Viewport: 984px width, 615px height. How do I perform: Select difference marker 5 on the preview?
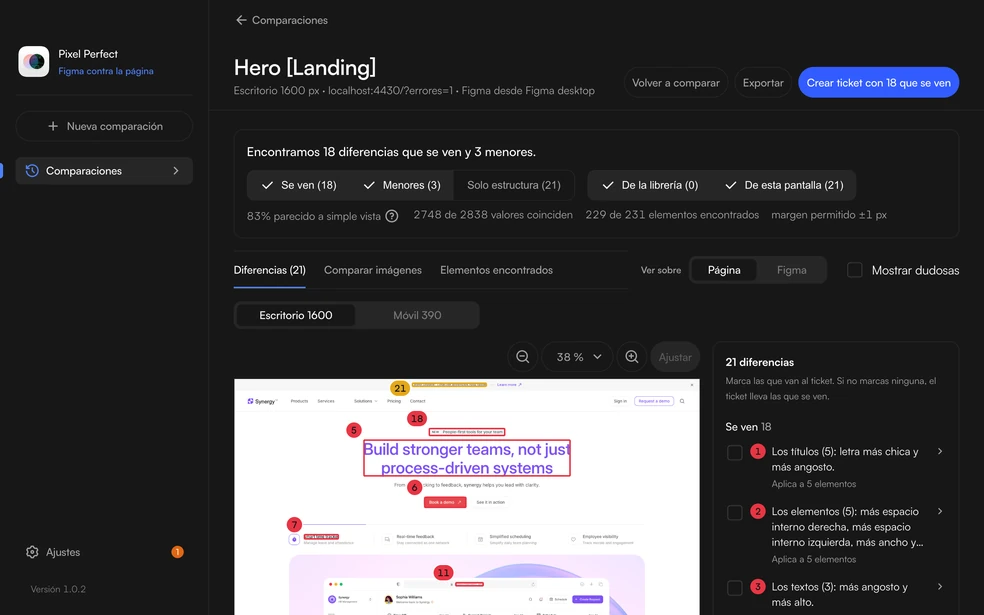pos(354,430)
